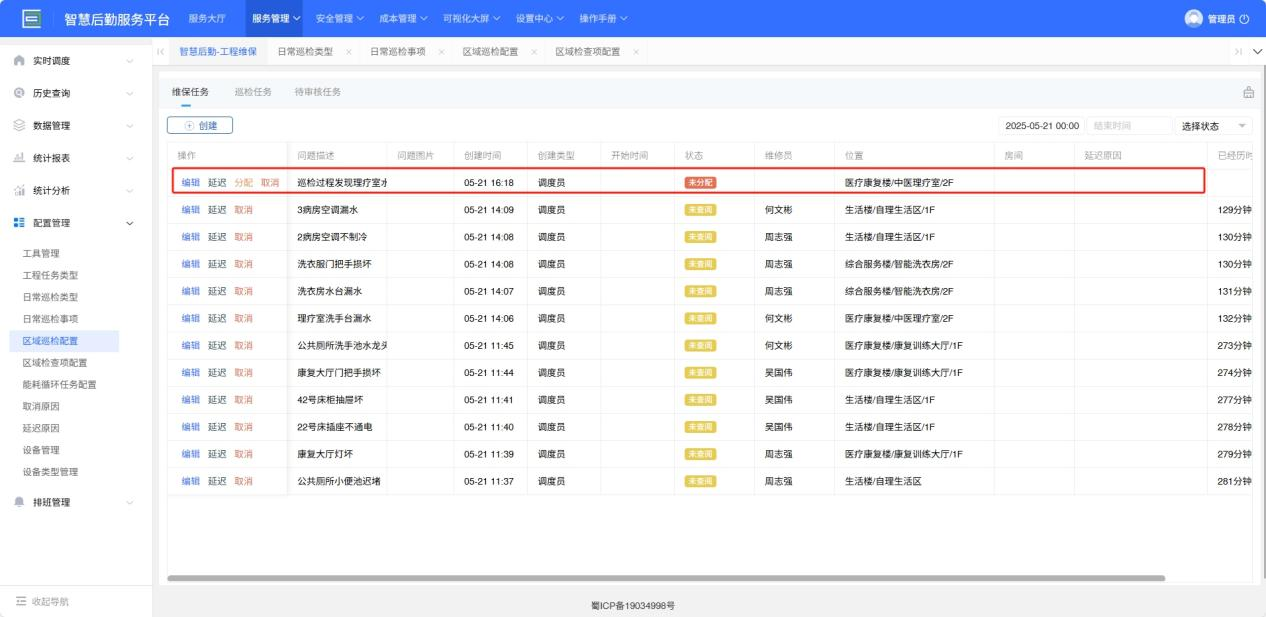This screenshot has height=617, width=1266.
Task: Expand the 服务管理 top menu
Action: (276, 18)
